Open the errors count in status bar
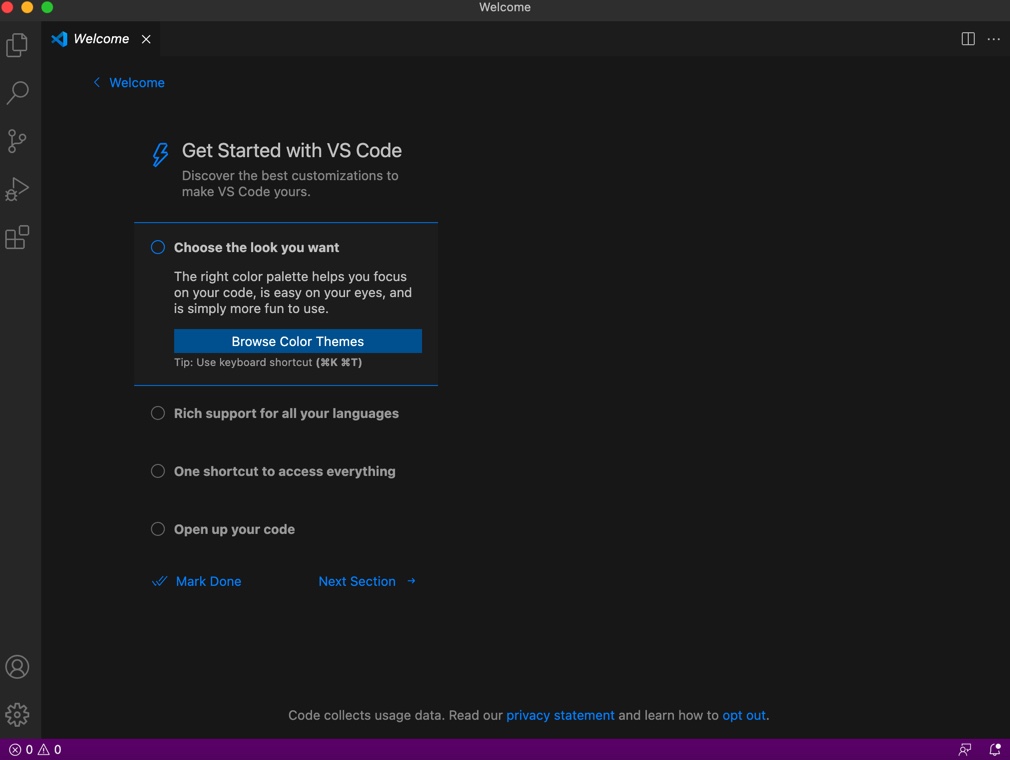 pos(21,749)
